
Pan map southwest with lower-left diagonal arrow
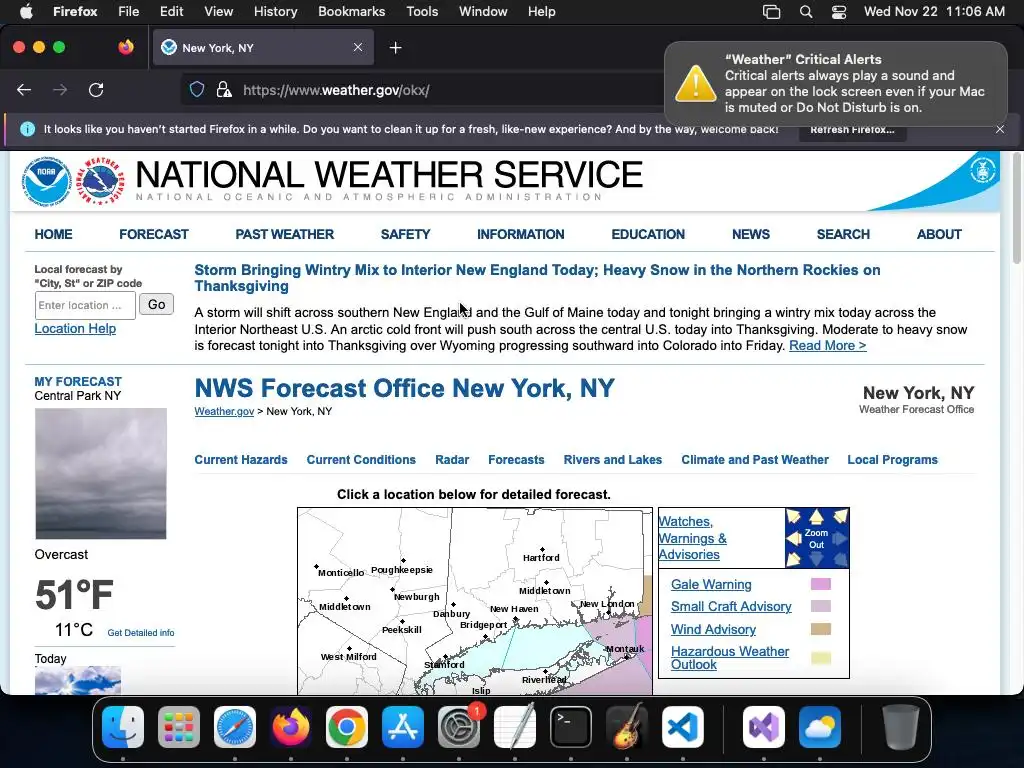tap(793, 559)
